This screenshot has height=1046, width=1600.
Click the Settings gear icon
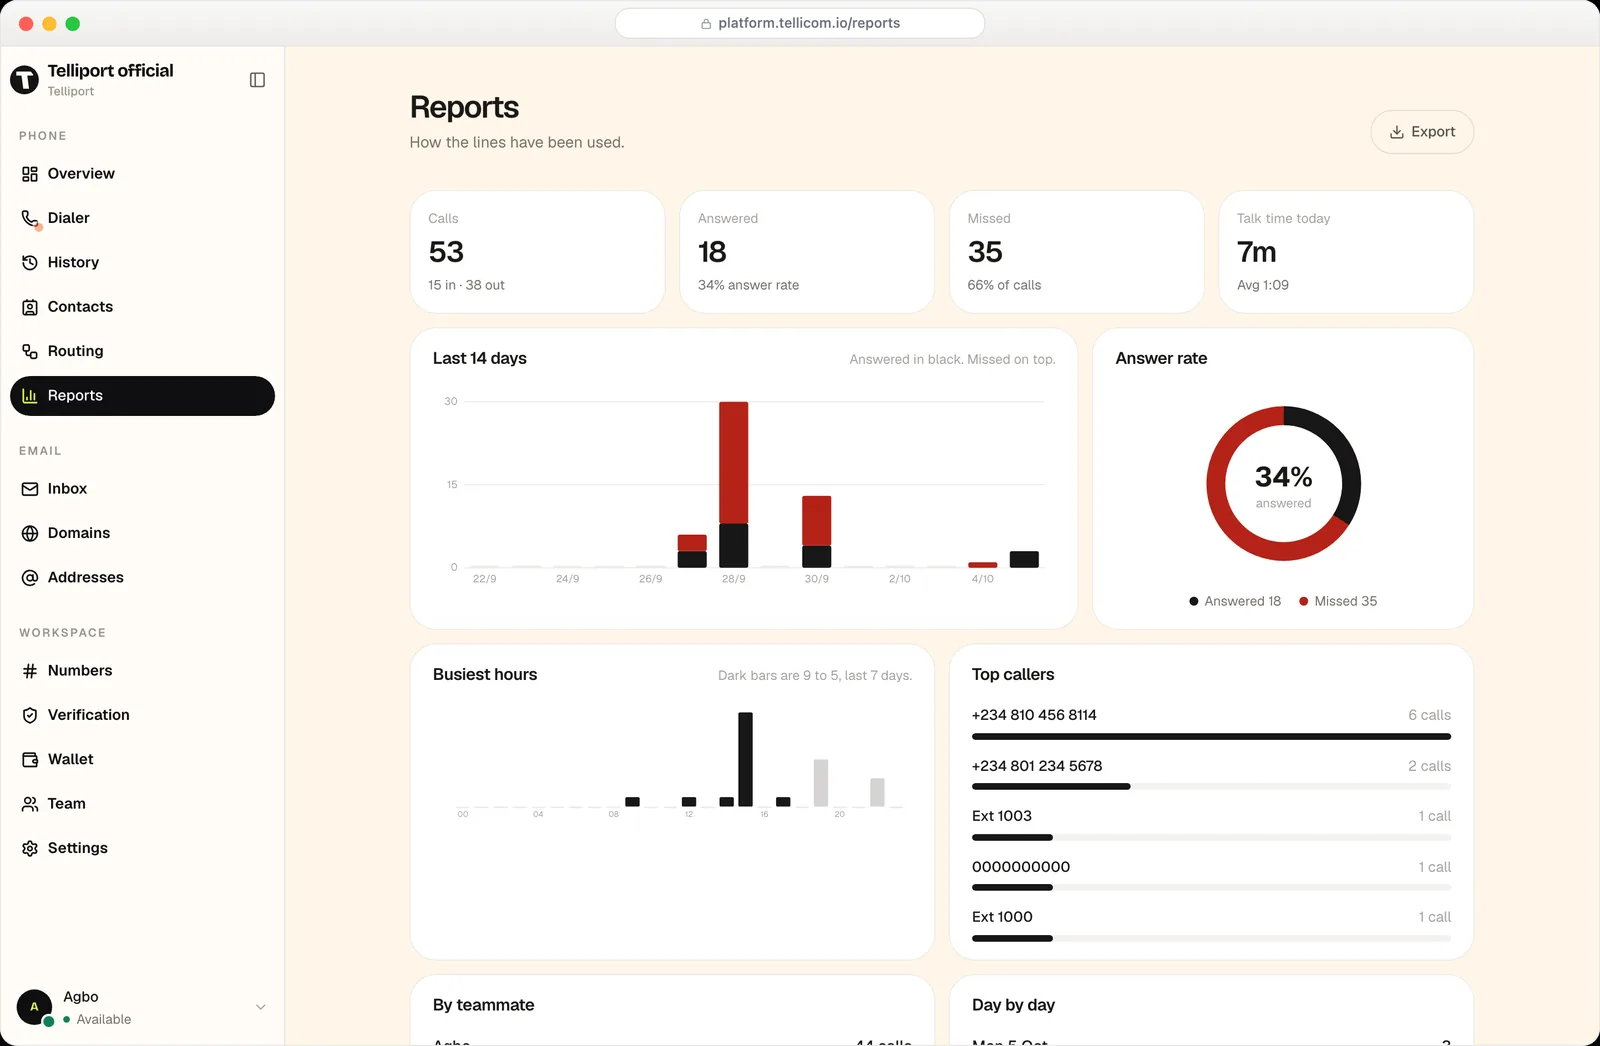[x=30, y=848]
